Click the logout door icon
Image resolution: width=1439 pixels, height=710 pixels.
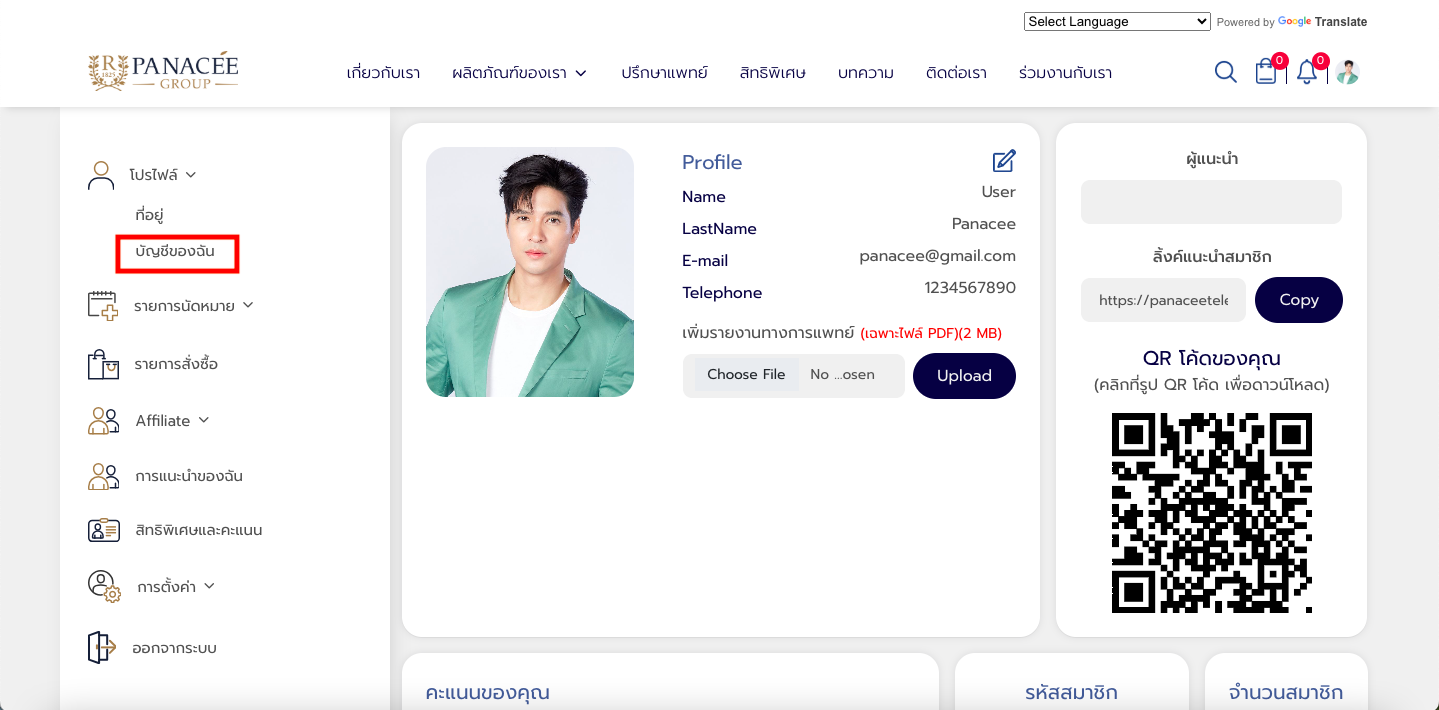pos(101,647)
